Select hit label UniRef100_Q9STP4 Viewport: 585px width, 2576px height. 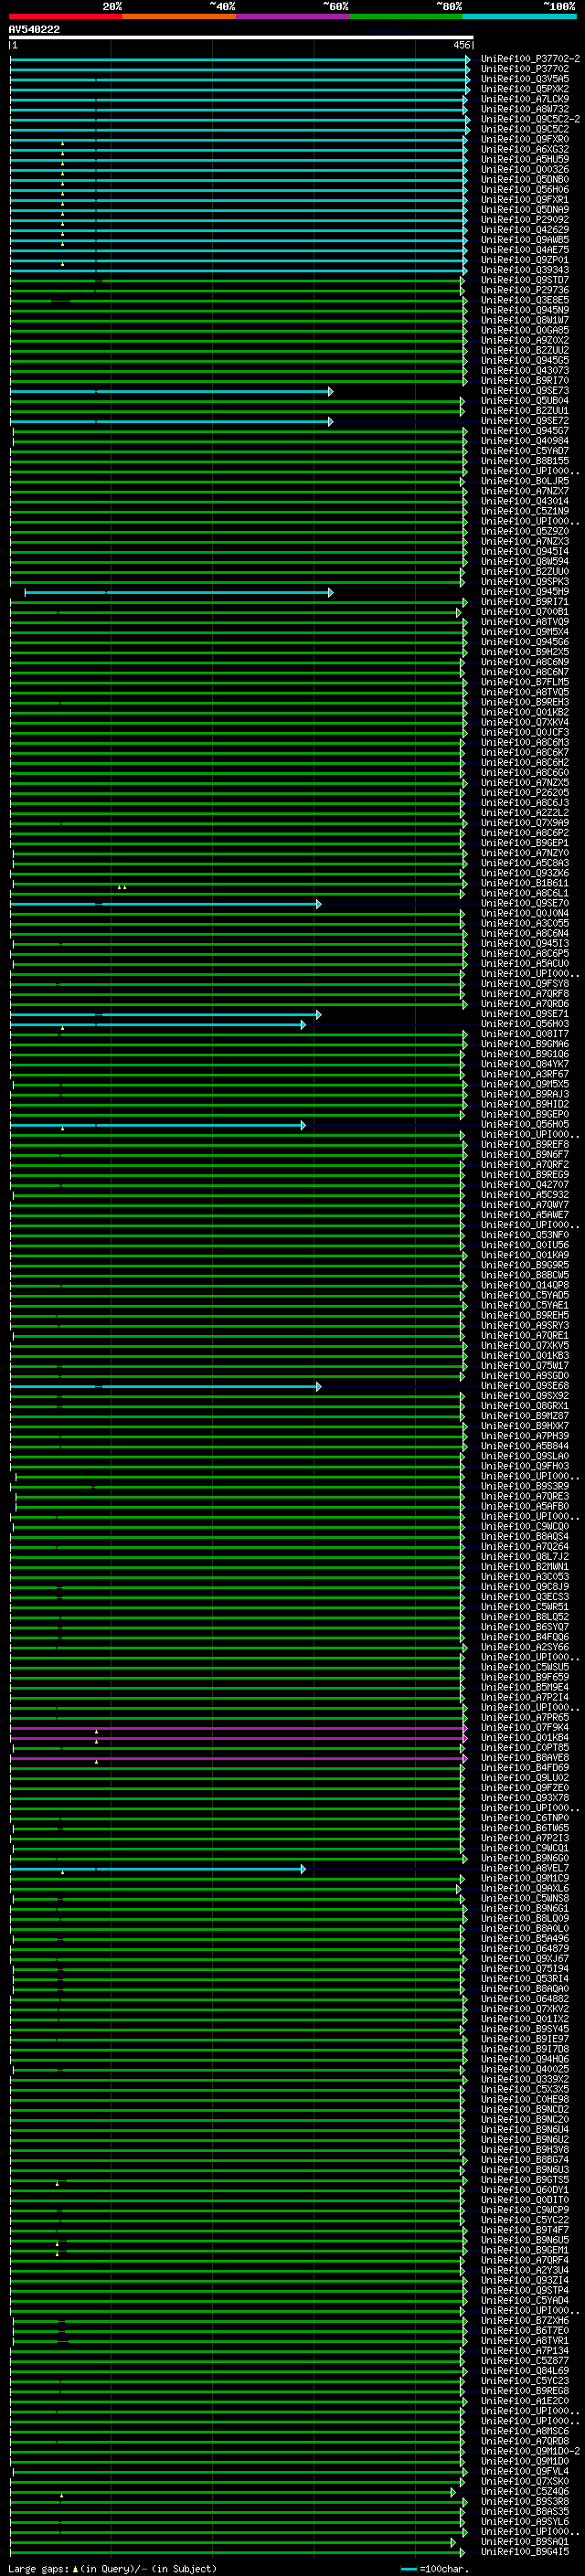[x=525, y=2290]
